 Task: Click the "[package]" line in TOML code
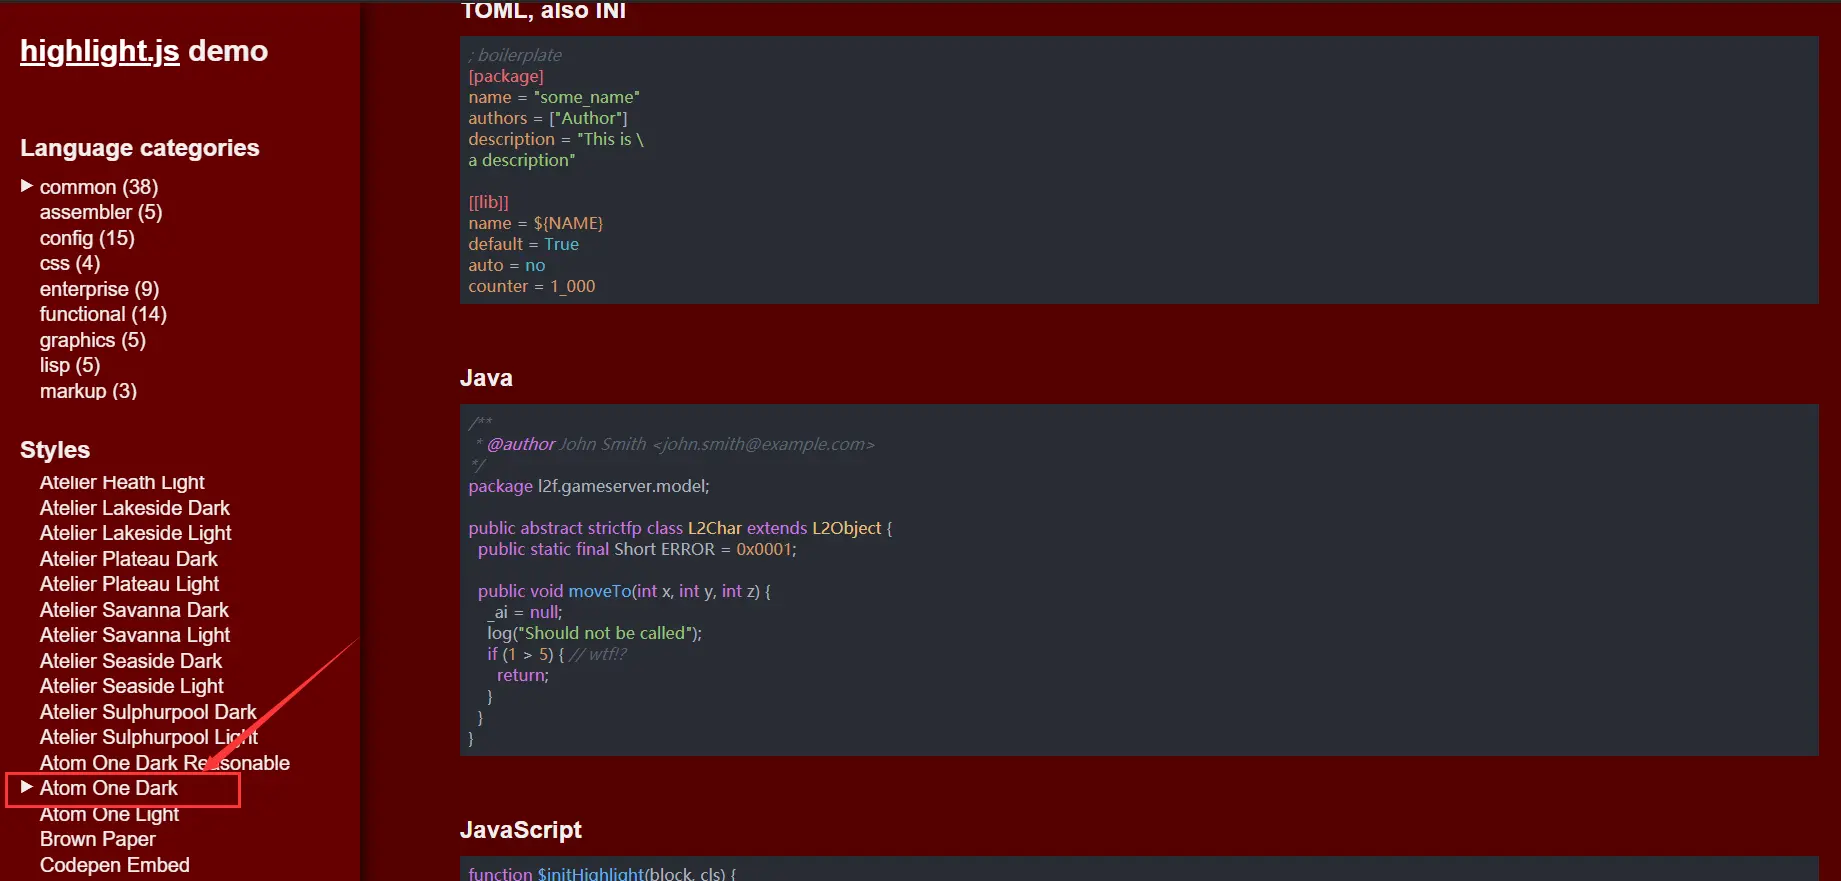506,76
